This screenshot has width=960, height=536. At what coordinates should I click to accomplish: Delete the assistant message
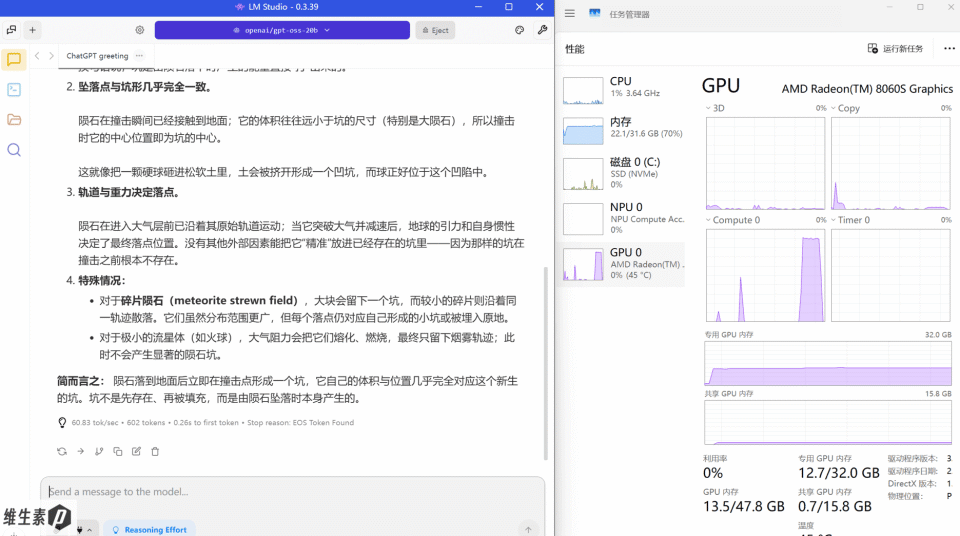pos(155,451)
